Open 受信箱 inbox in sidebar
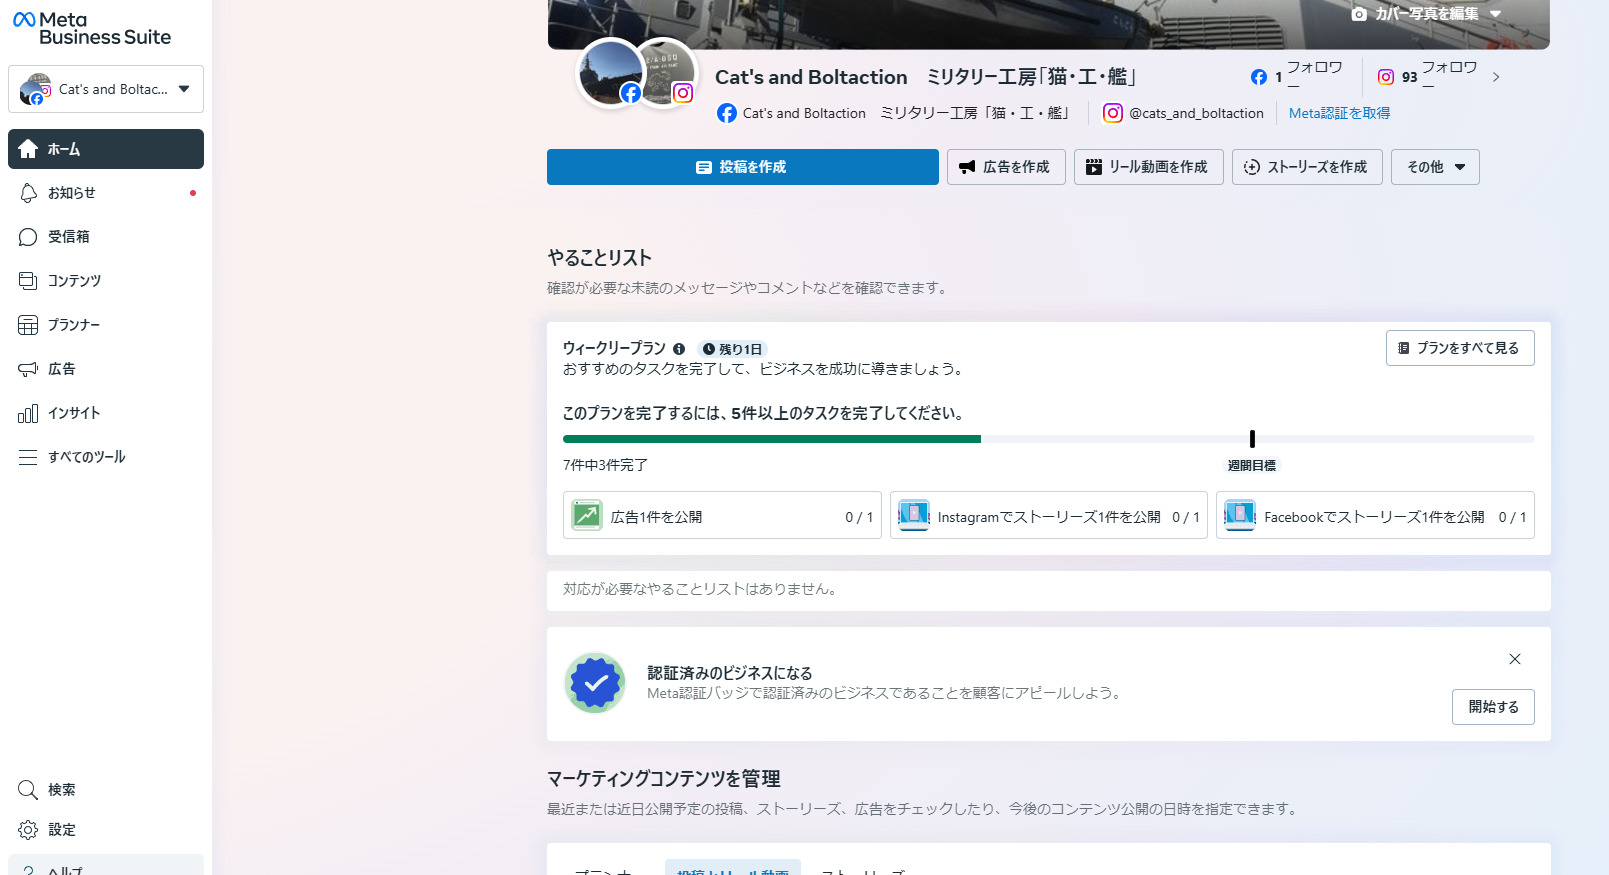Screen dimensions: 1609x875 pyautogui.click(x=106, y=237)
